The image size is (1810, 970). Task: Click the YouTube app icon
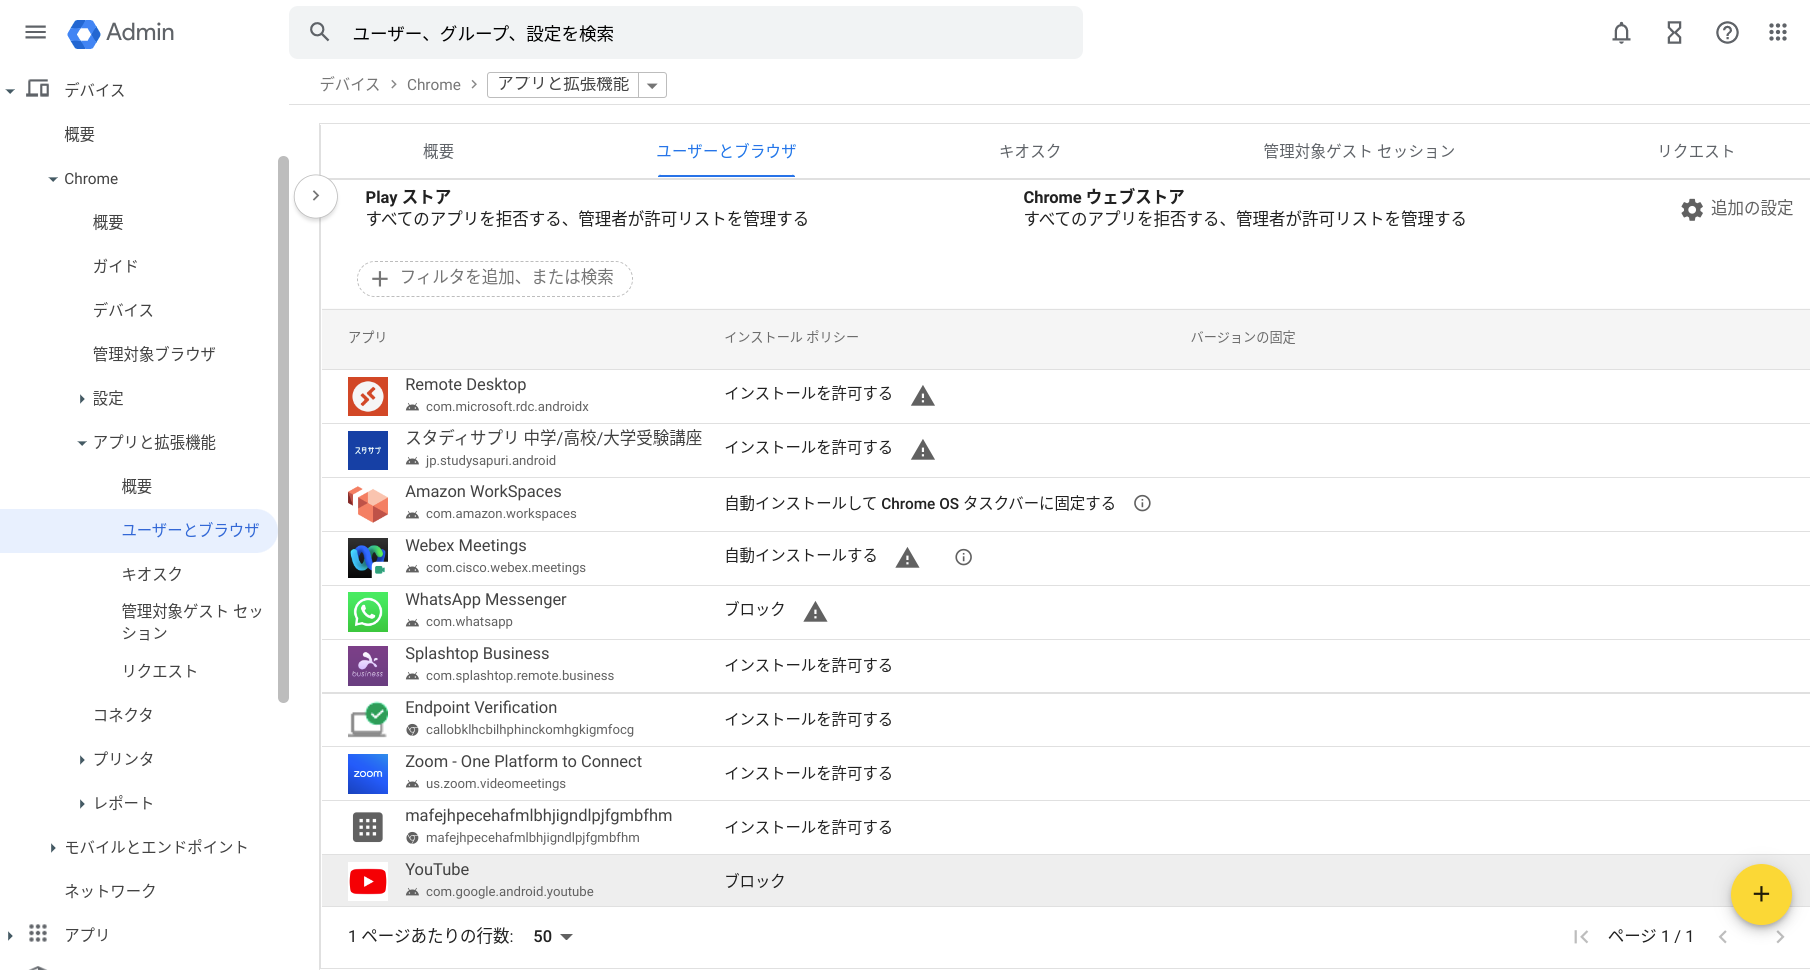click(368, 882)
